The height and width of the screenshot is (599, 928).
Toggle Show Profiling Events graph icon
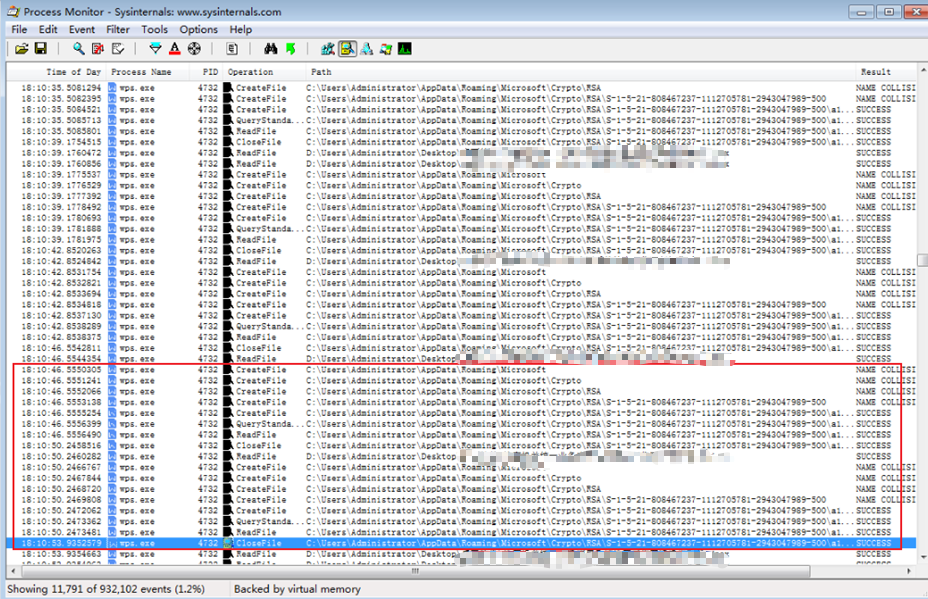[x=405, y=49]
